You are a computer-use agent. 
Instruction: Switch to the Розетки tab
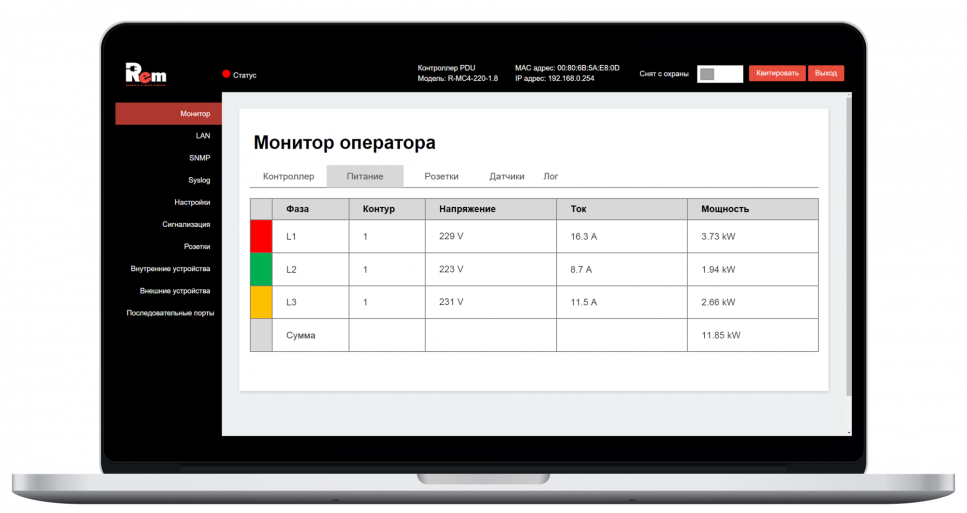point(441,176)
